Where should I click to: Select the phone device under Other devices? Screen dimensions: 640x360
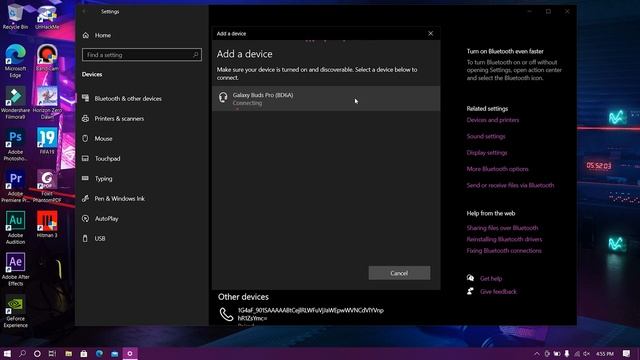pos(302,314)
